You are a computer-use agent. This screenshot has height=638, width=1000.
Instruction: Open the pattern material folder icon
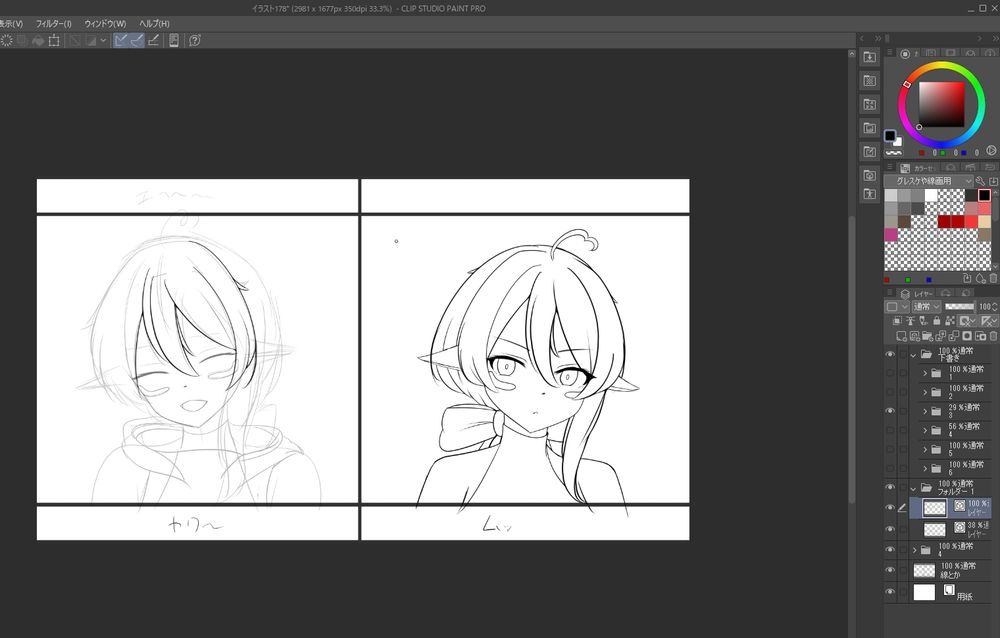[x=869, y=81]
